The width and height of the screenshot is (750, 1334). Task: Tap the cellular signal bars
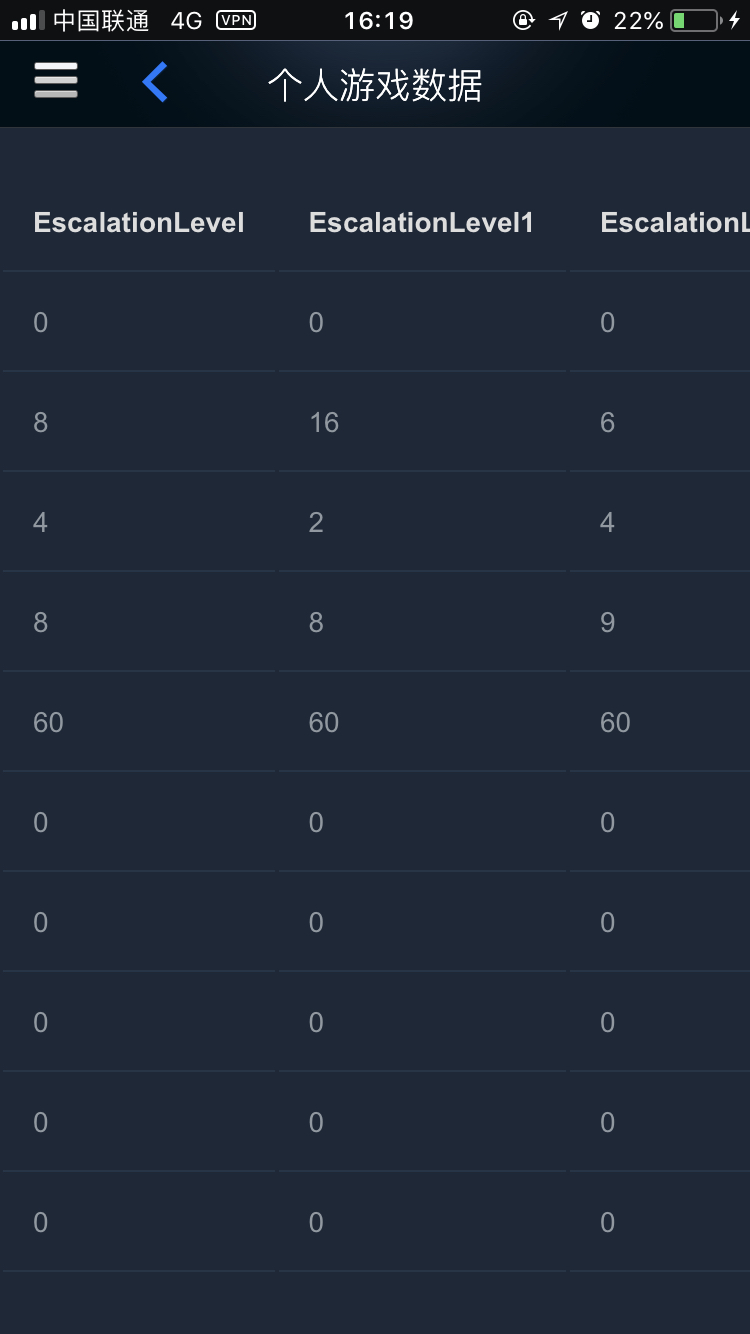28,21
